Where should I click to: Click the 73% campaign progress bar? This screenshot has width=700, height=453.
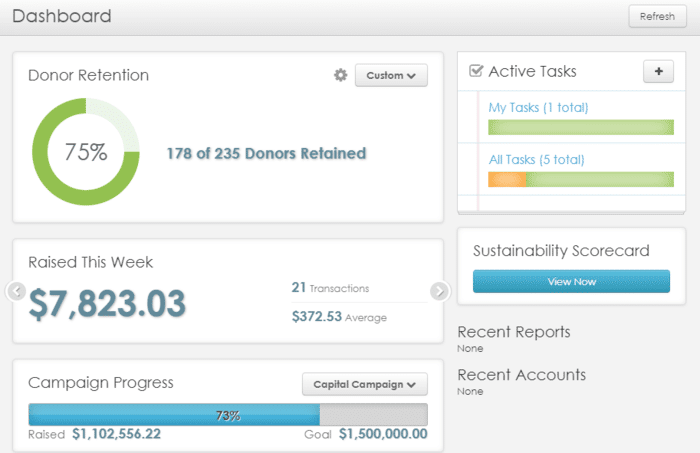228,415
